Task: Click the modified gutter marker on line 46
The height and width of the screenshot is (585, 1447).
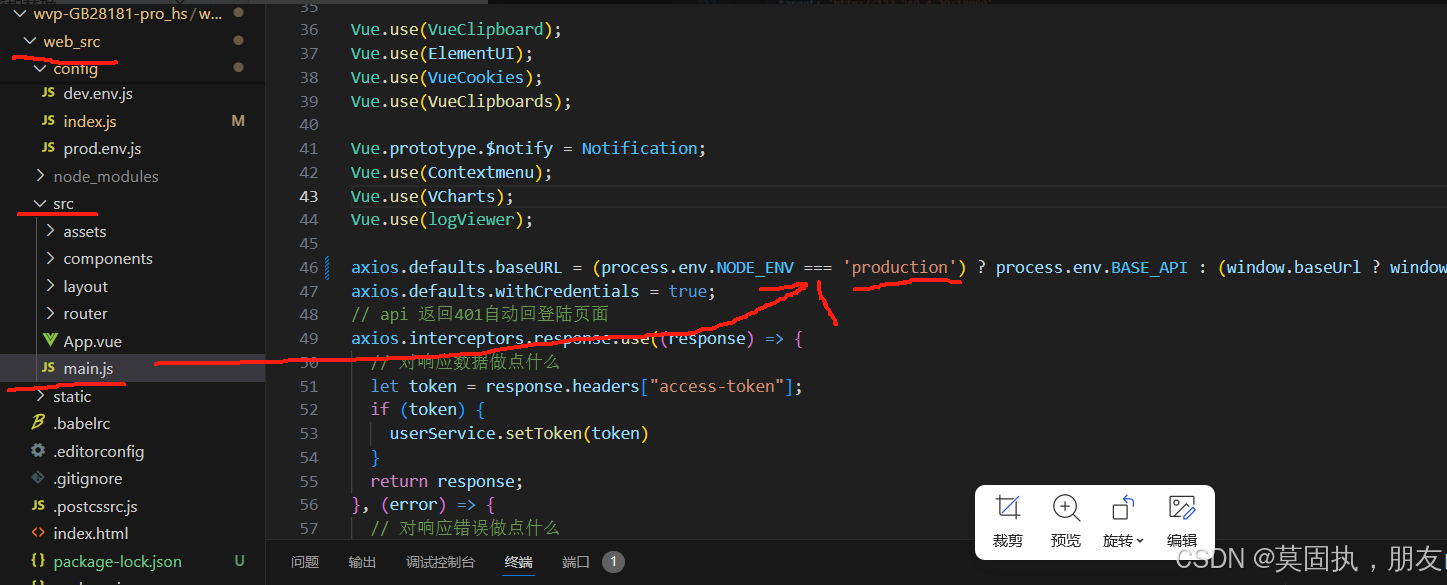Action: [328, 267]
